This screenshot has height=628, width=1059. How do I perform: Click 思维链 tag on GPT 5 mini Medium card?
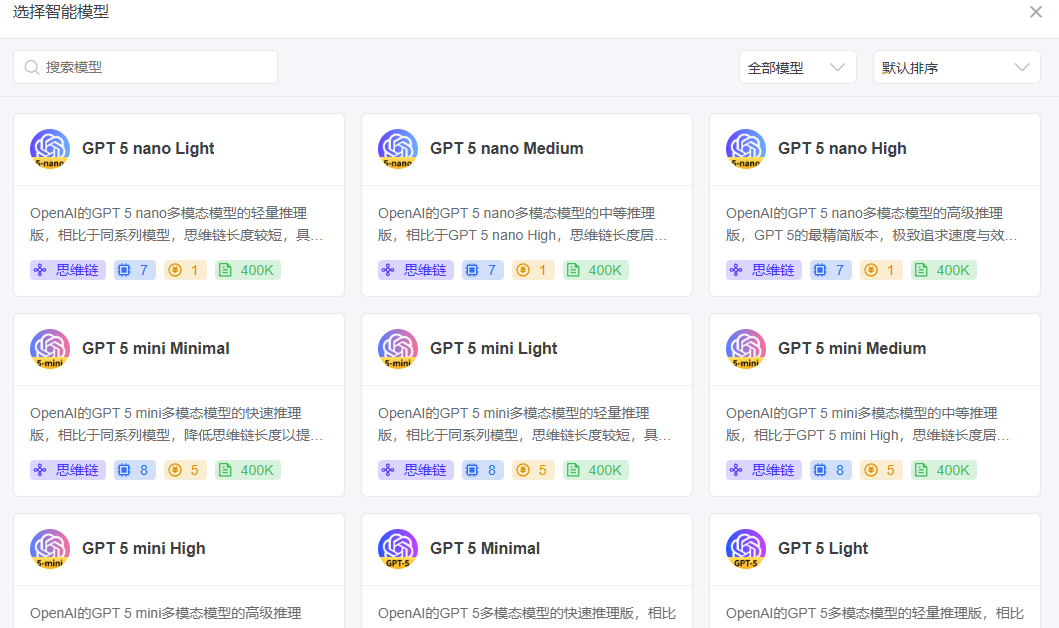click(763, 470)
